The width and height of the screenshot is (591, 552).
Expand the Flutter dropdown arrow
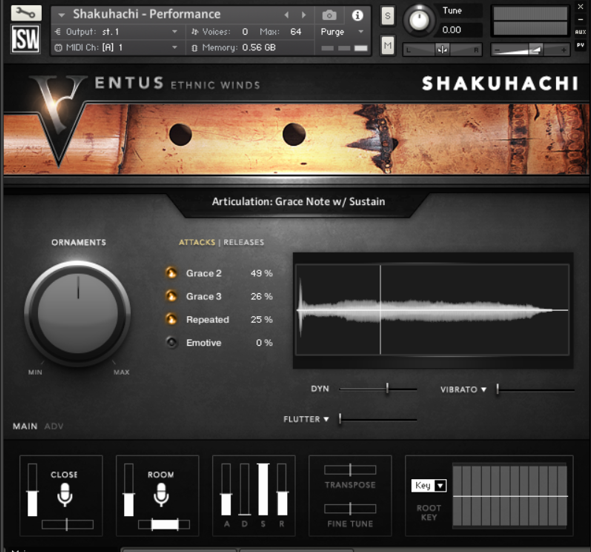click(x=326, y=419)
